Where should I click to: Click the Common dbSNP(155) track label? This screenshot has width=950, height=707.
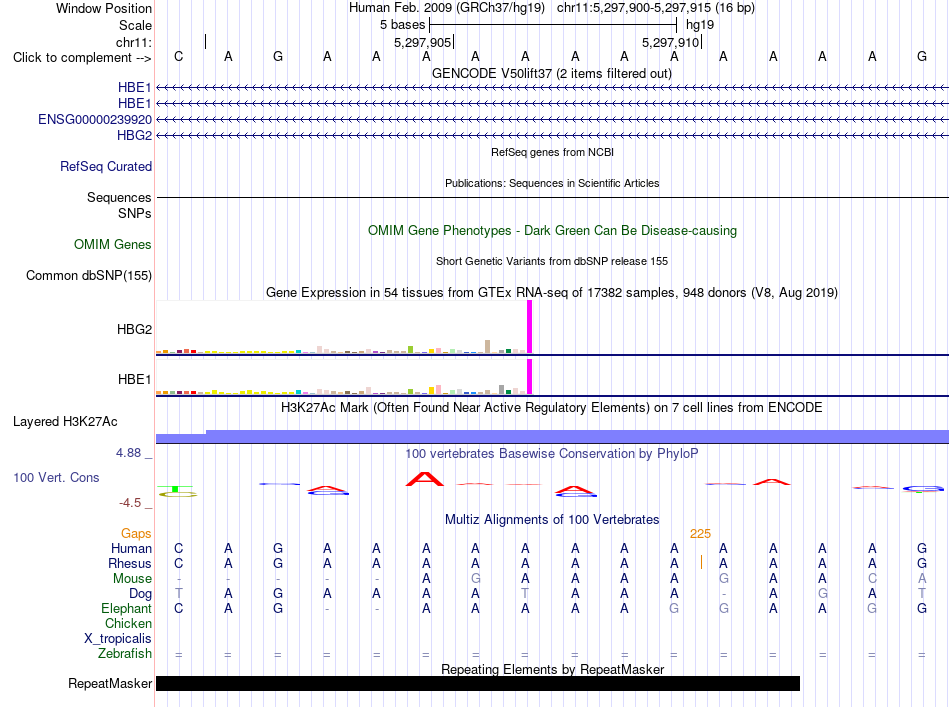click(89, 276)
